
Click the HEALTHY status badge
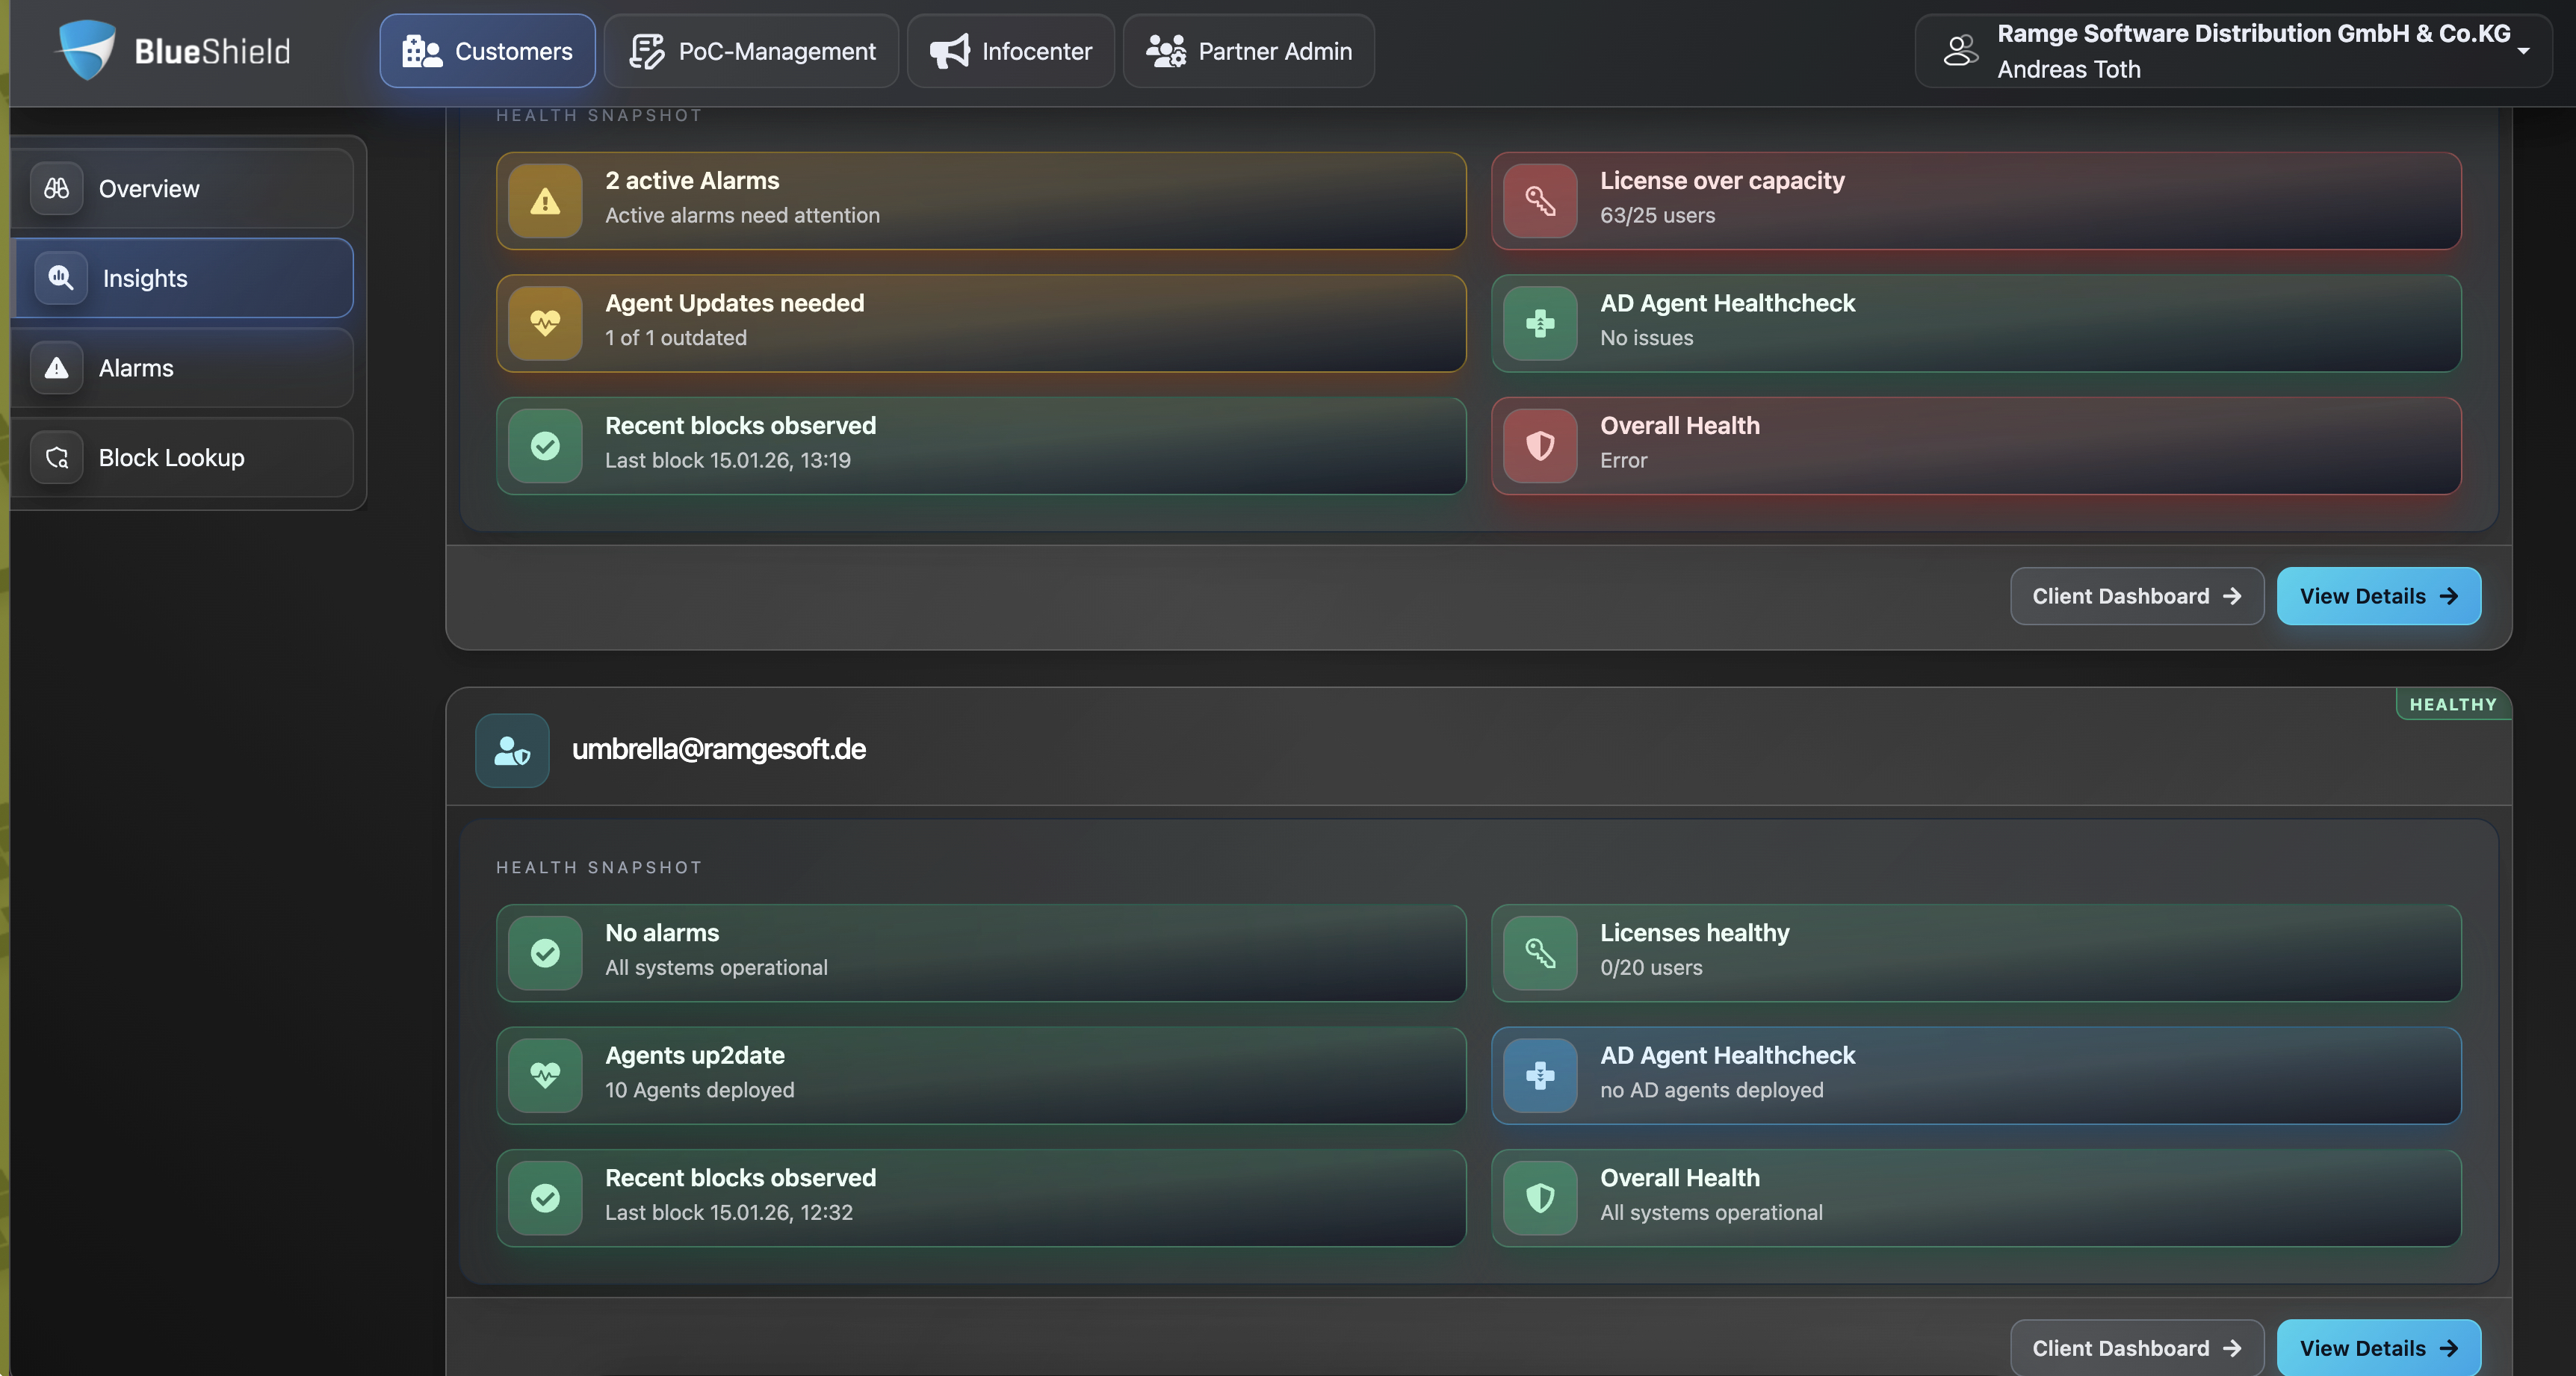[2451, 704]
